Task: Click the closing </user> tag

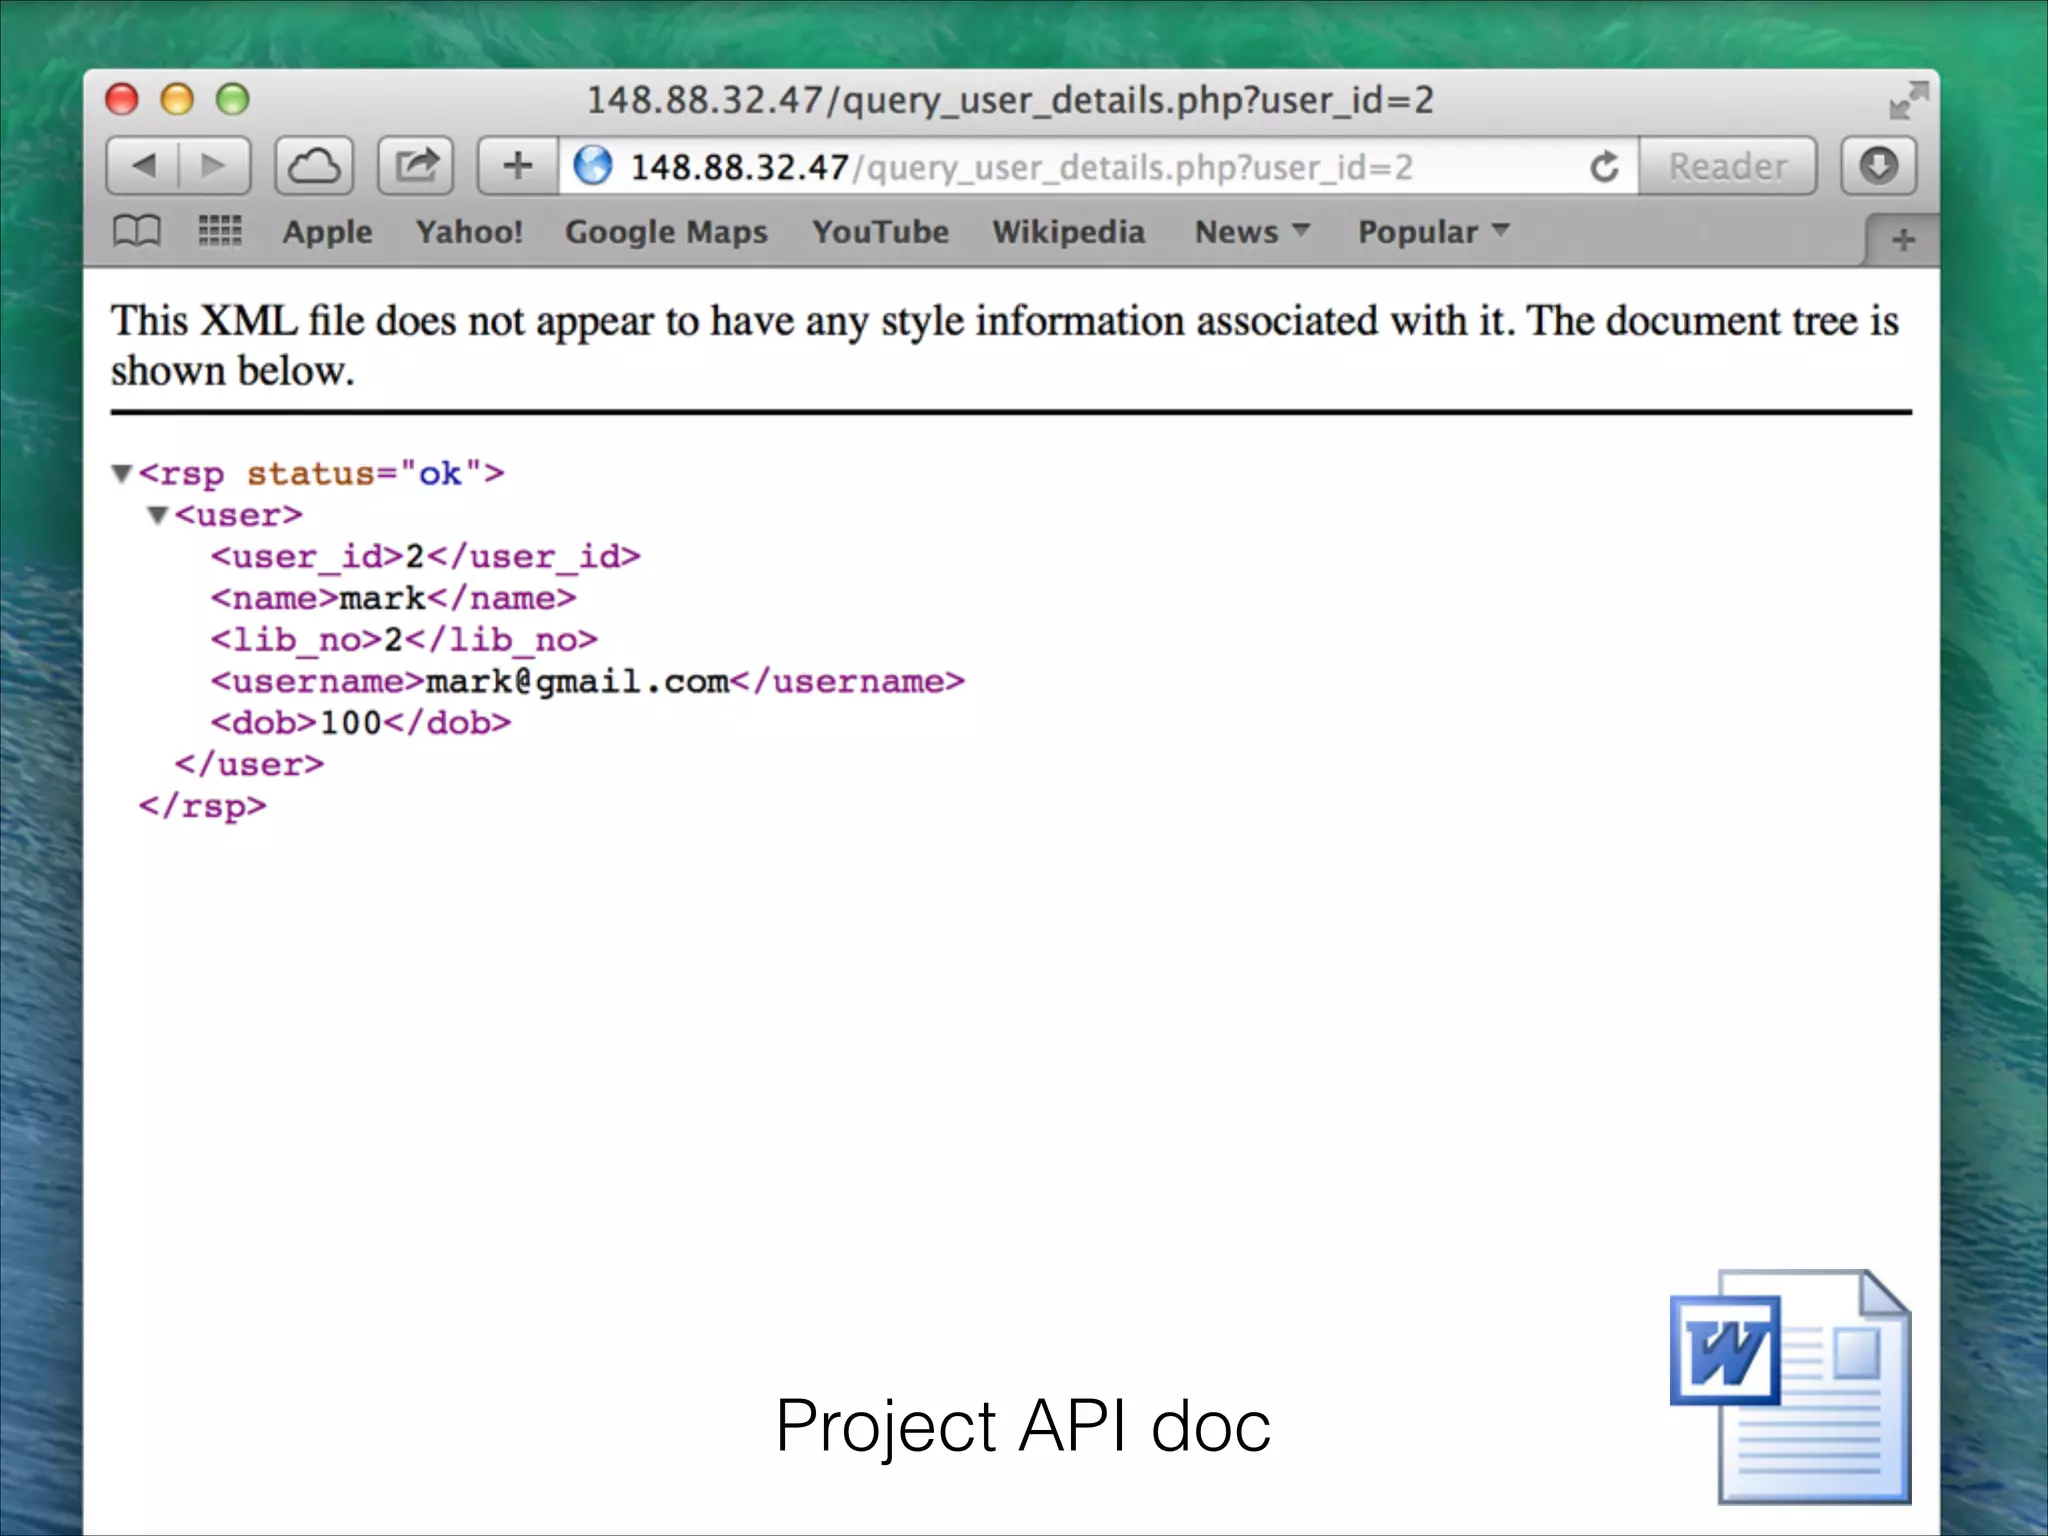Action: (x=249, y=764)
